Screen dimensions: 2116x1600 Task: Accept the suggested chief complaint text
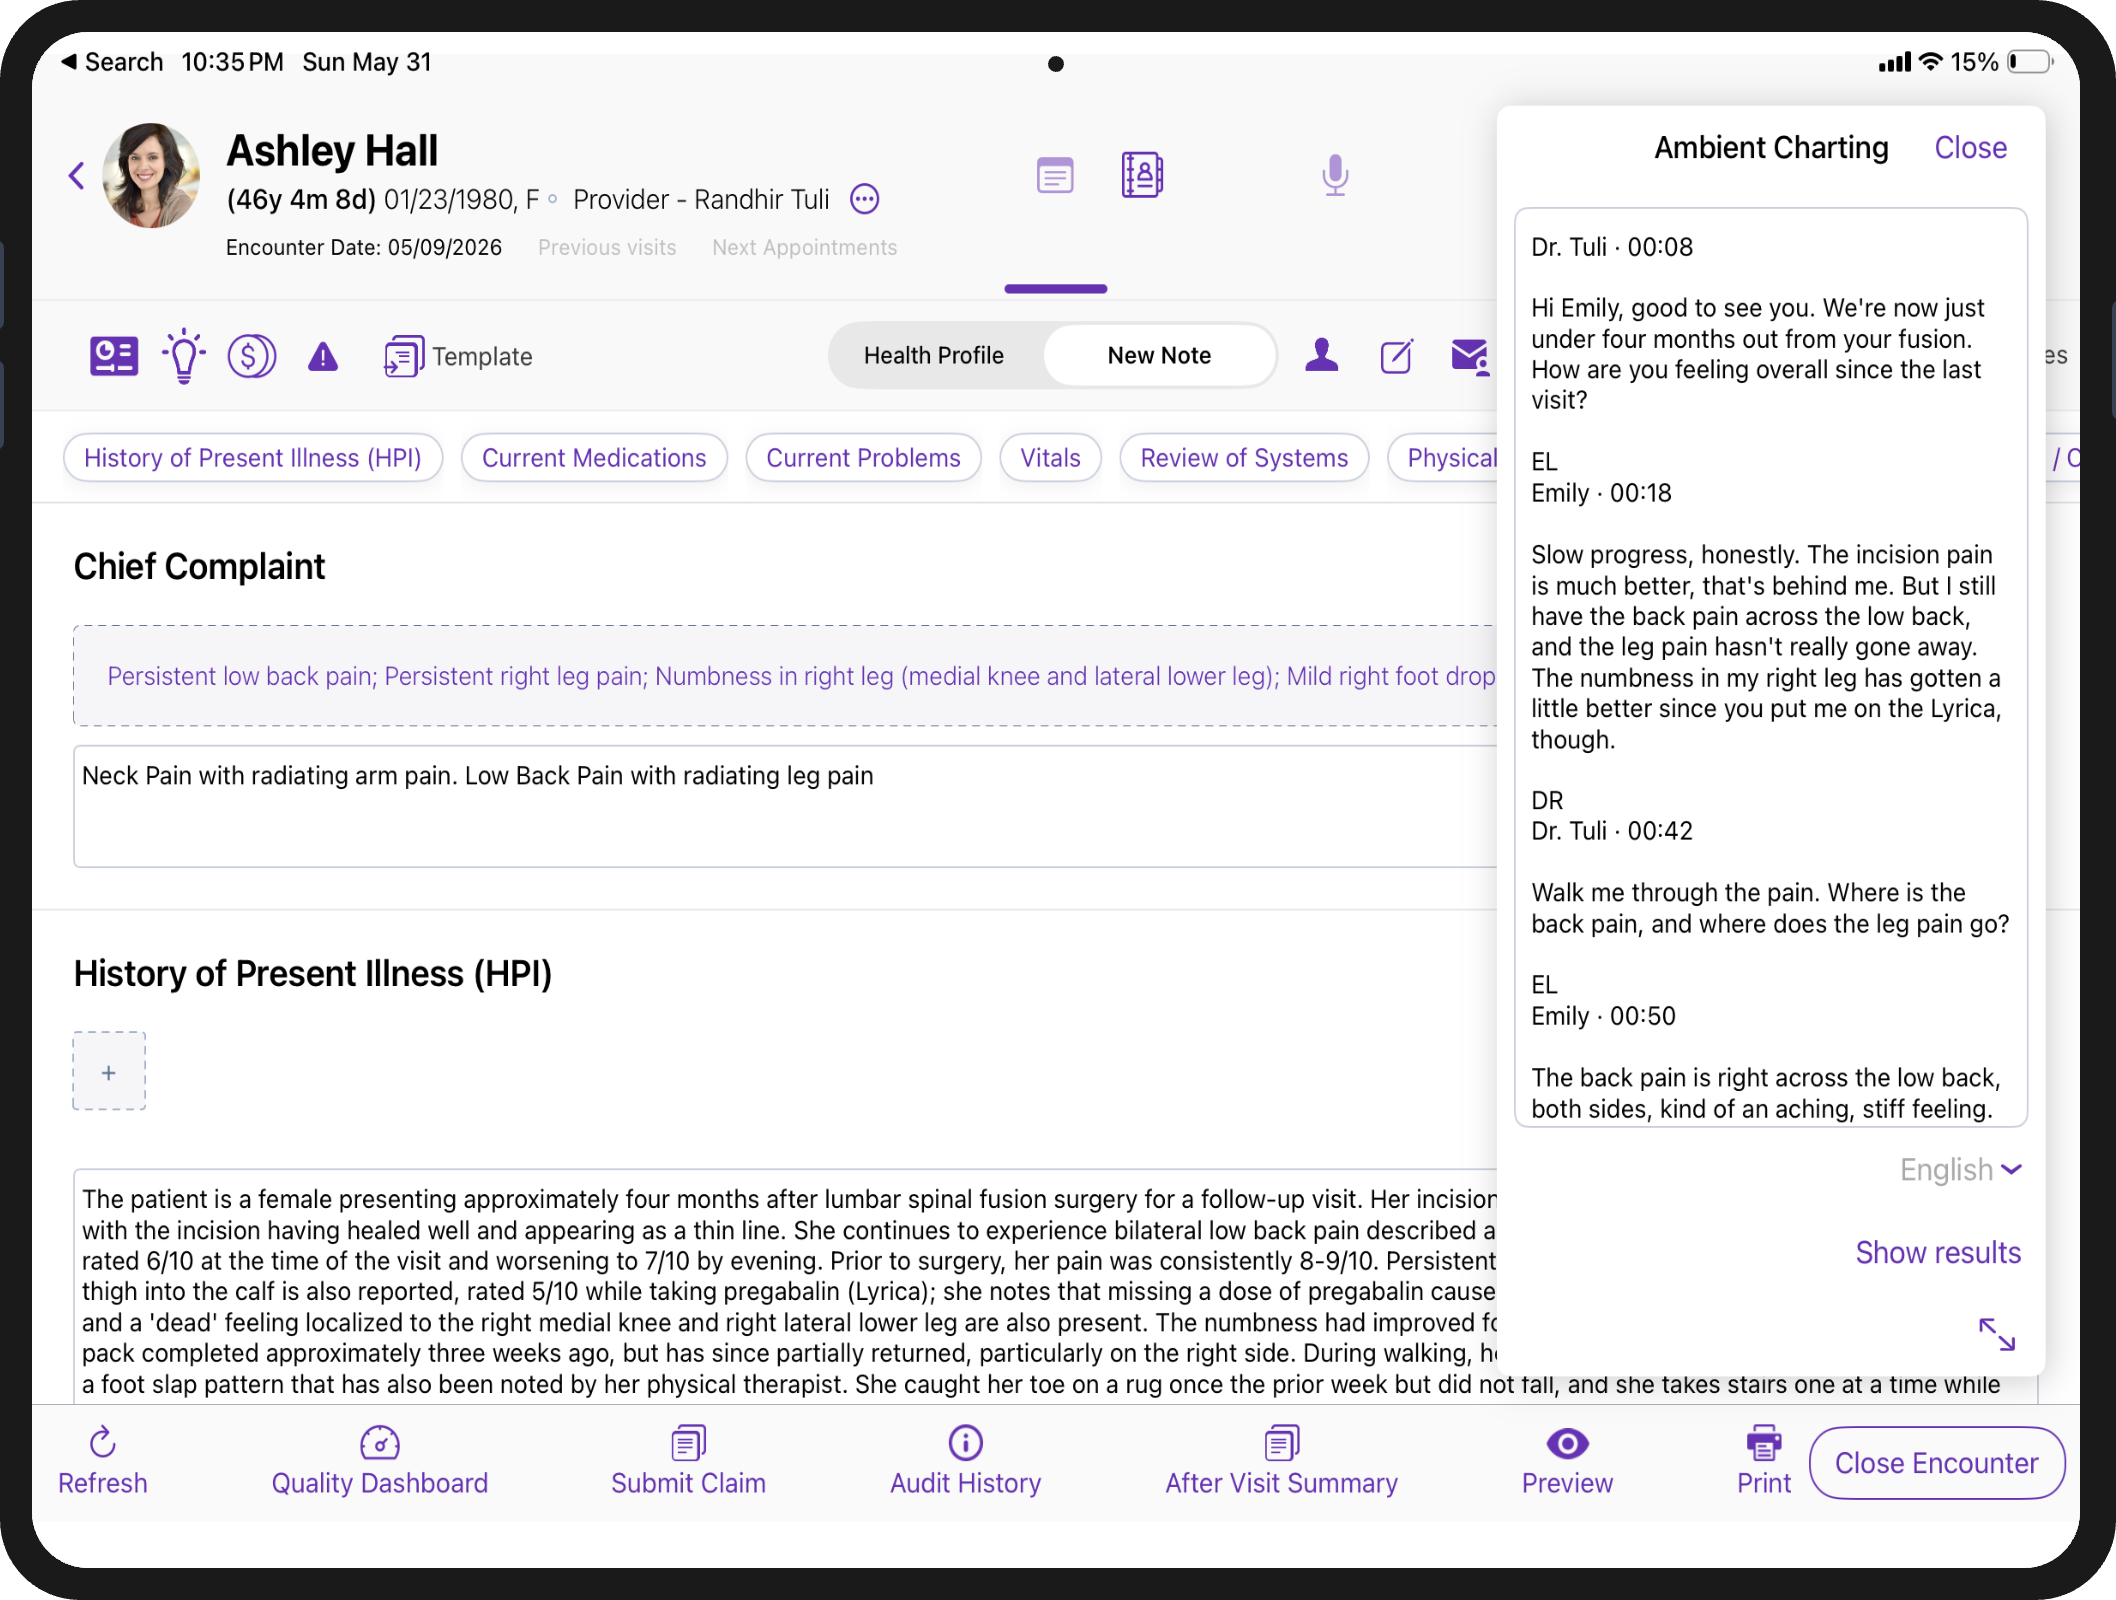point(785,676)
